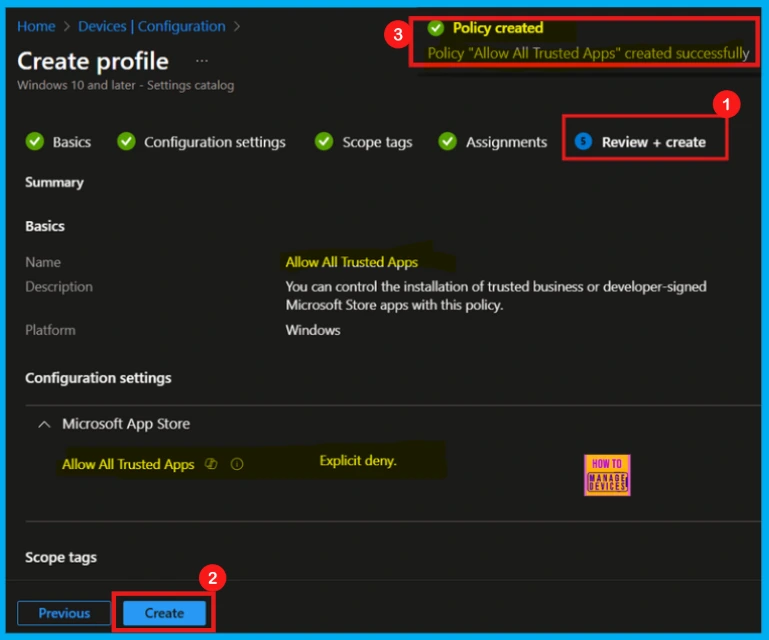769x640 pixels.
Task: Click the 'Scope tags' section heading
Action: click(x=61, y=558)
